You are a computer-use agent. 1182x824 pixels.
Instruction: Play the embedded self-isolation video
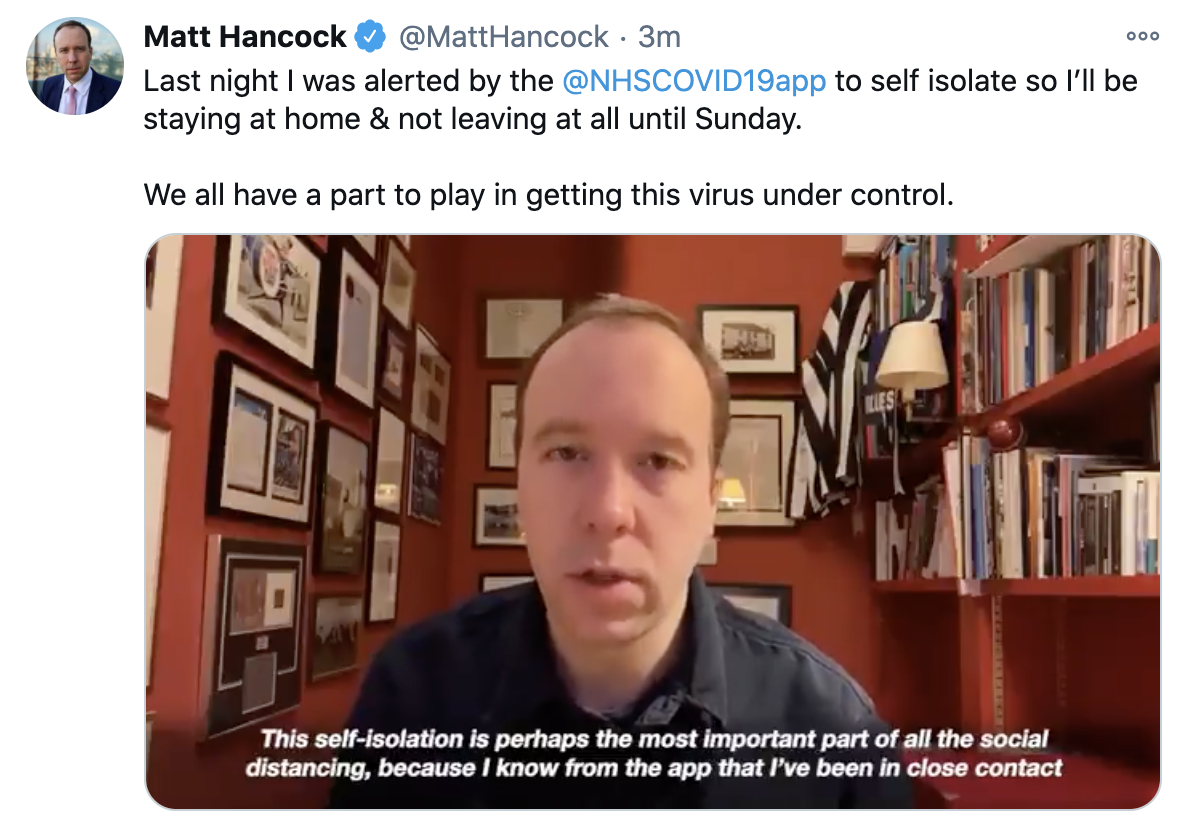pos(653,522)
